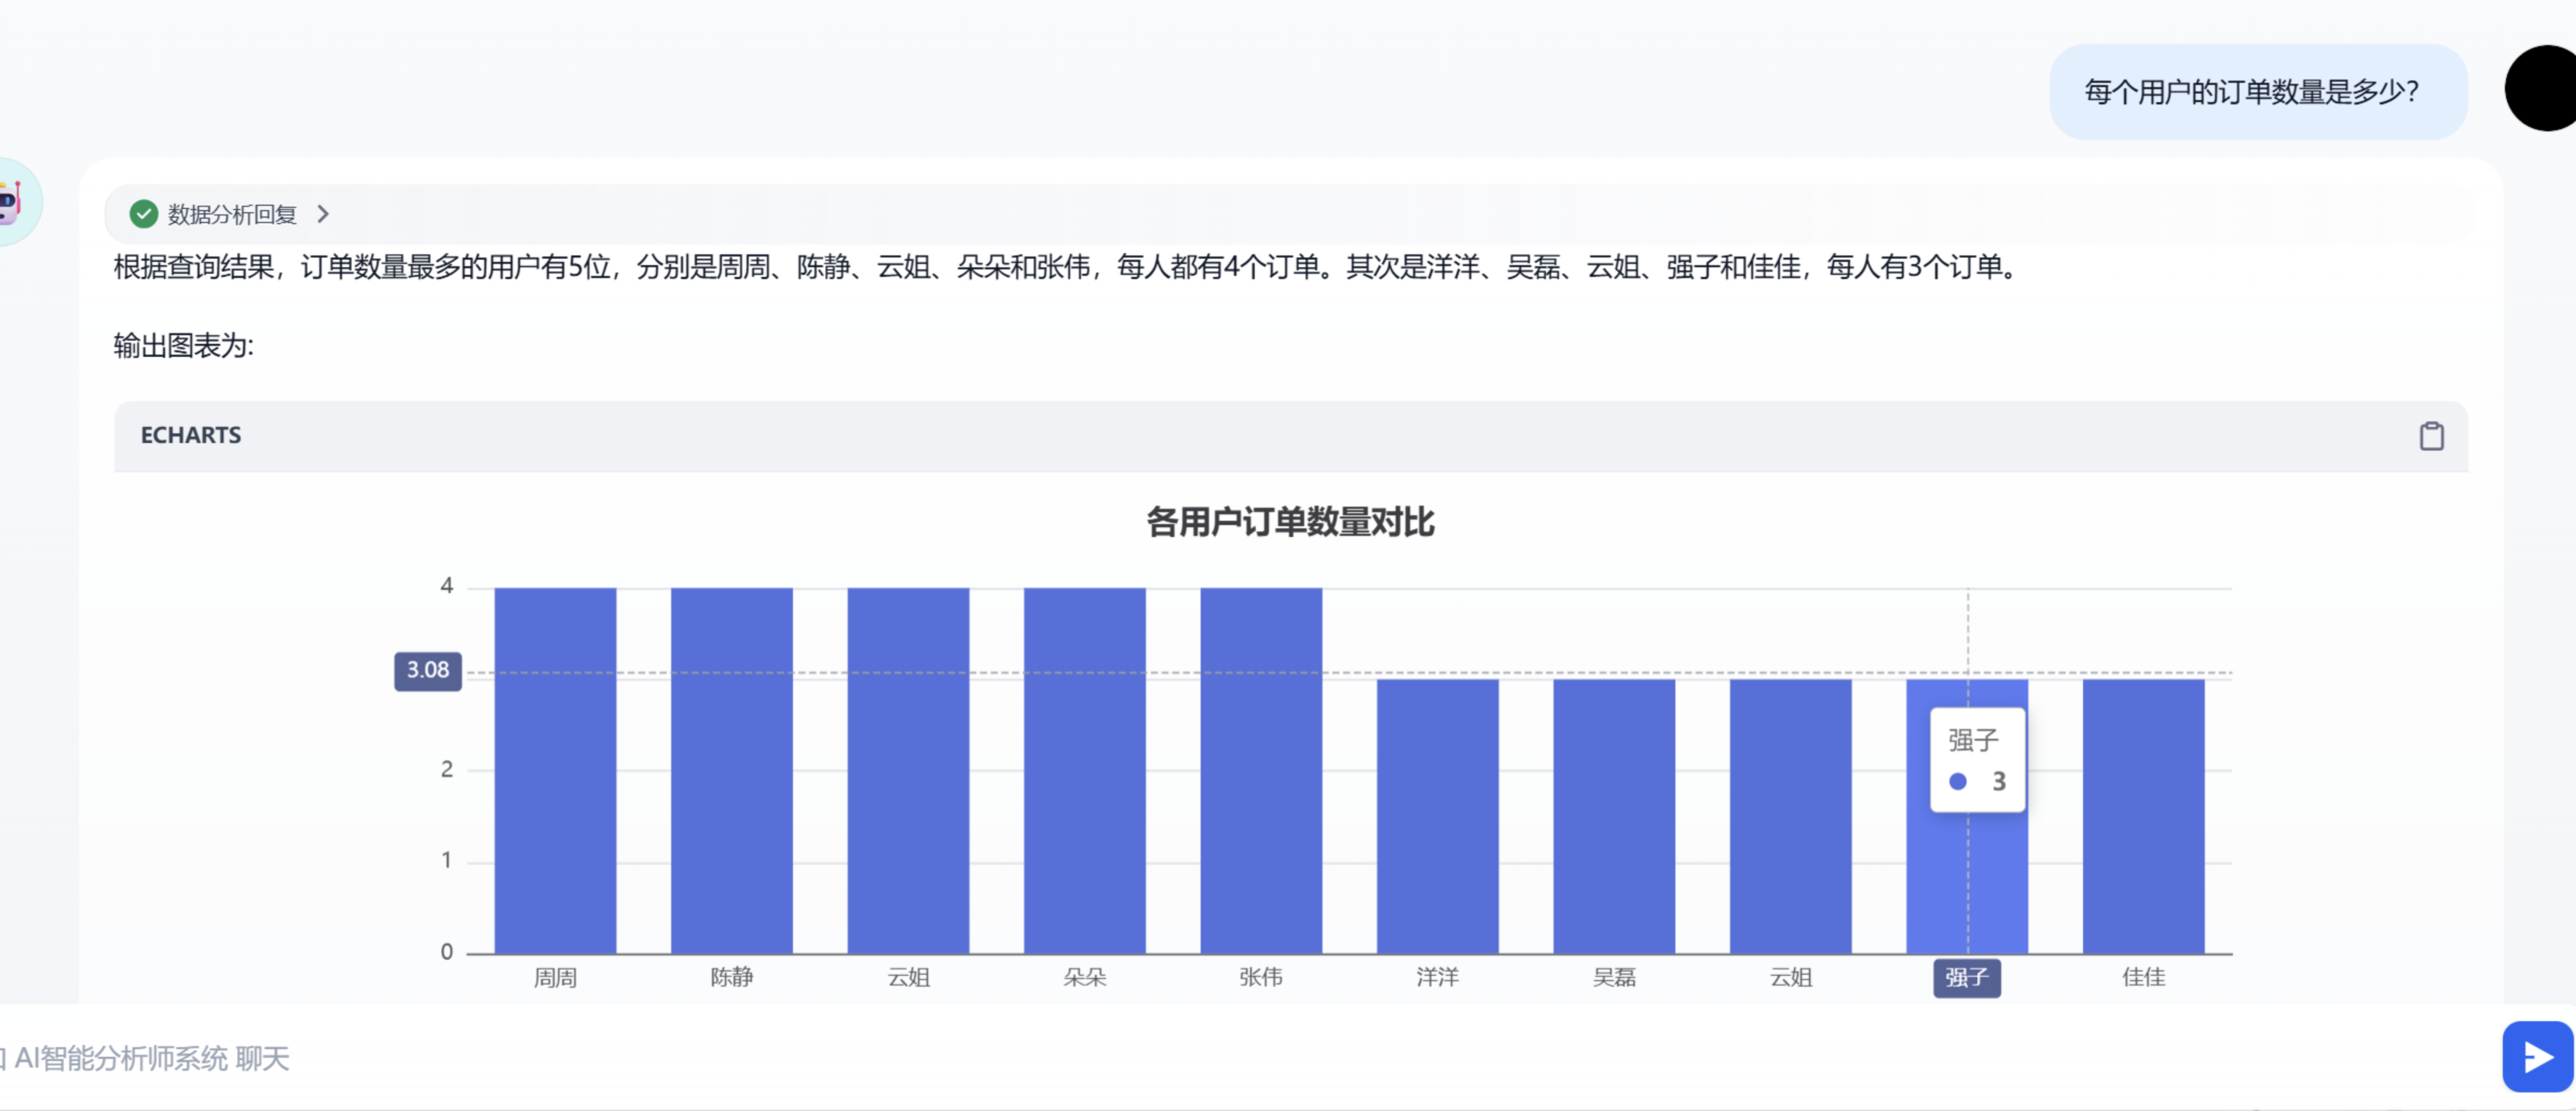Copy the ECHARTS code block via clipboard icon
The image size is (2576, 1111).
2431,436
